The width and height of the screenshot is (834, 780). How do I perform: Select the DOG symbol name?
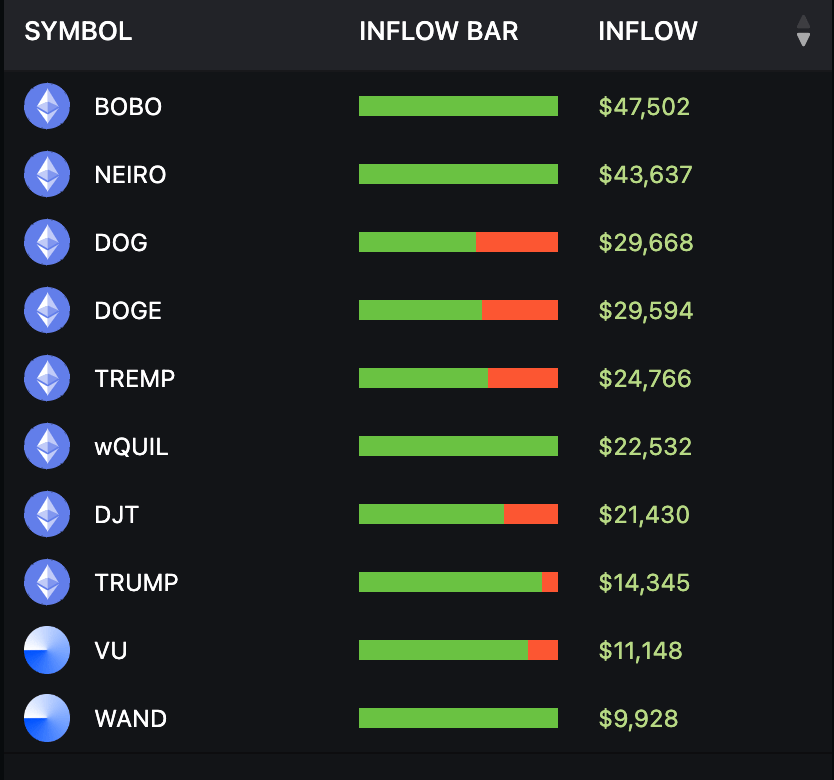click(x=121, y=243)
